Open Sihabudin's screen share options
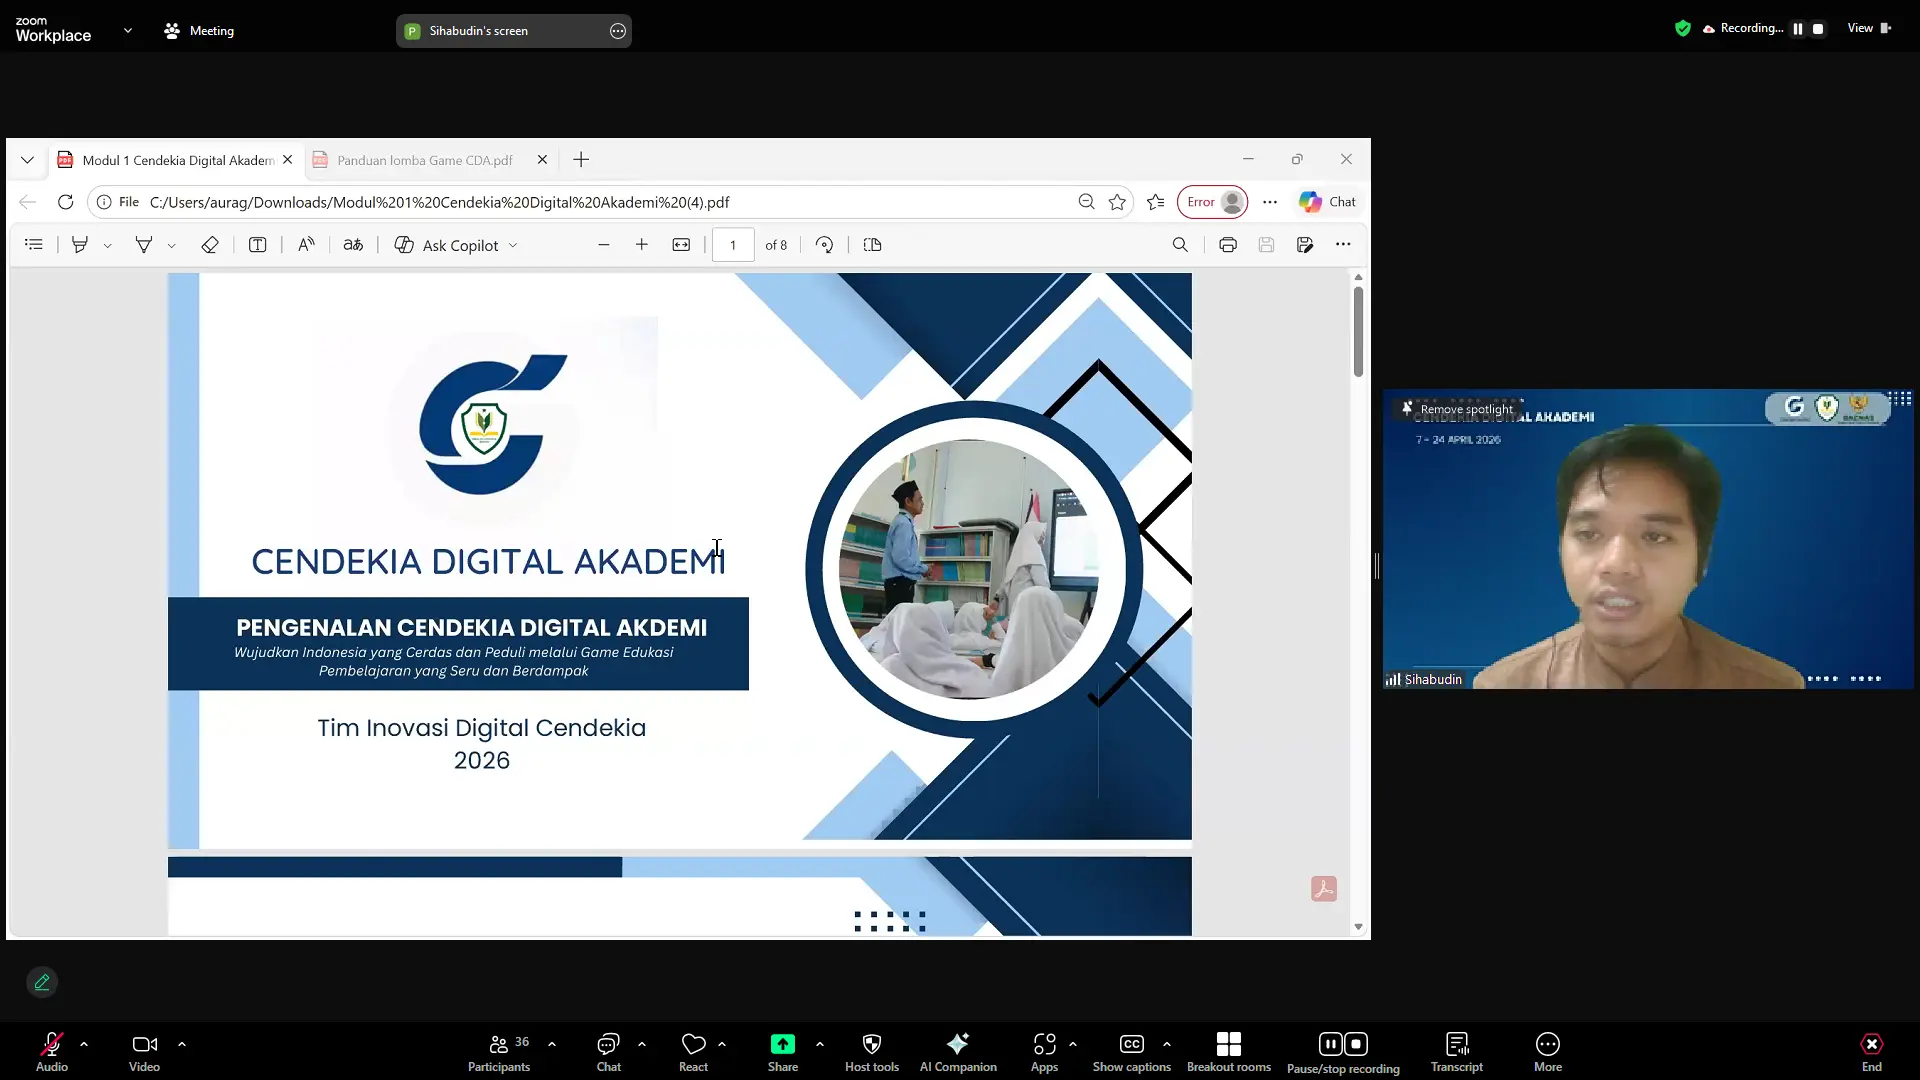Viewport: 1920px width, 1080px height. [618, 31]
